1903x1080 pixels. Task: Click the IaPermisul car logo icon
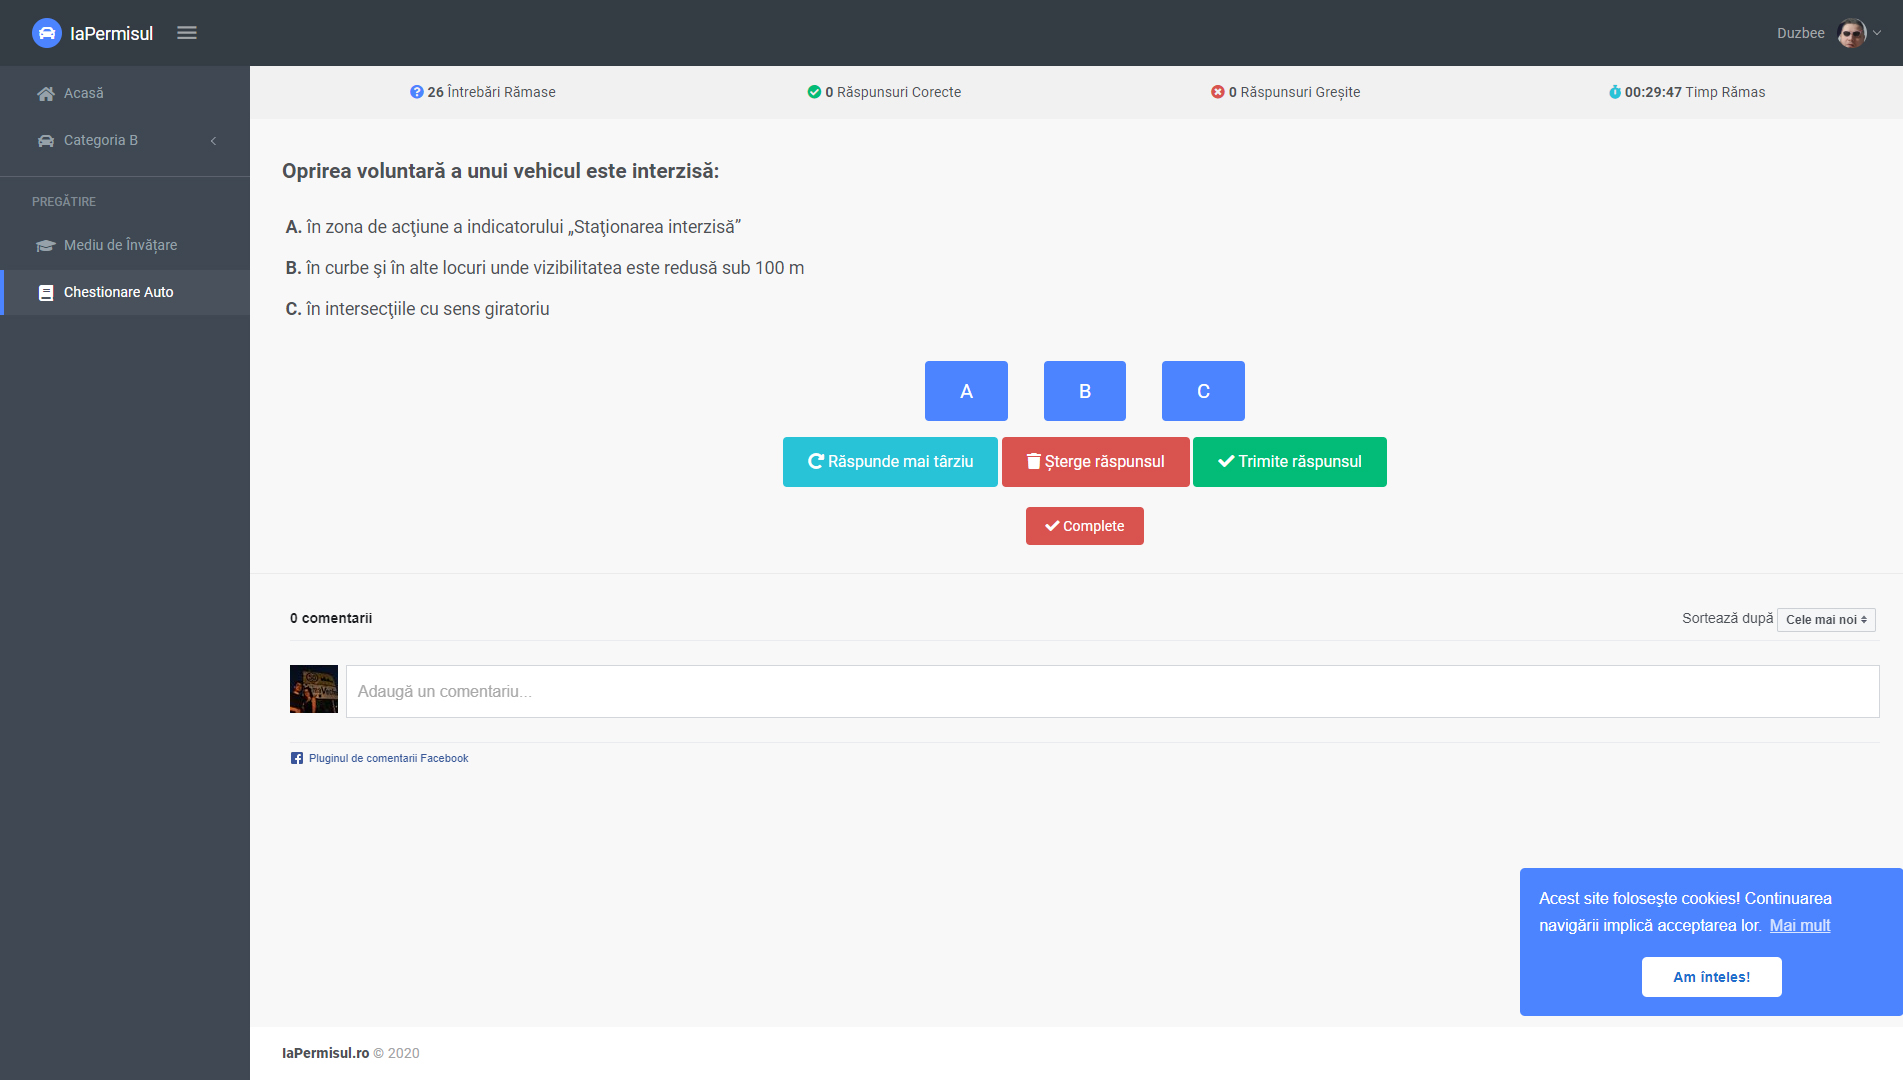[46, 33]
